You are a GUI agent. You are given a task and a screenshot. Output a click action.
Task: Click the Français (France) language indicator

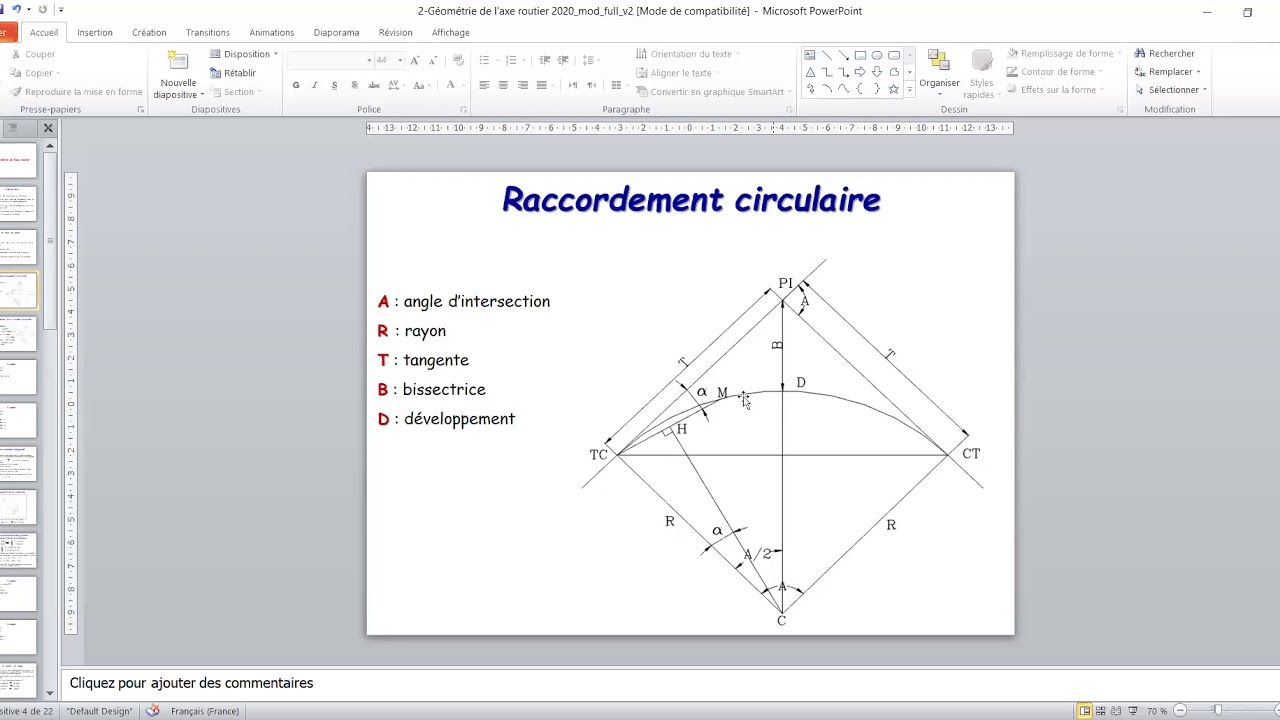pos(204,711)
